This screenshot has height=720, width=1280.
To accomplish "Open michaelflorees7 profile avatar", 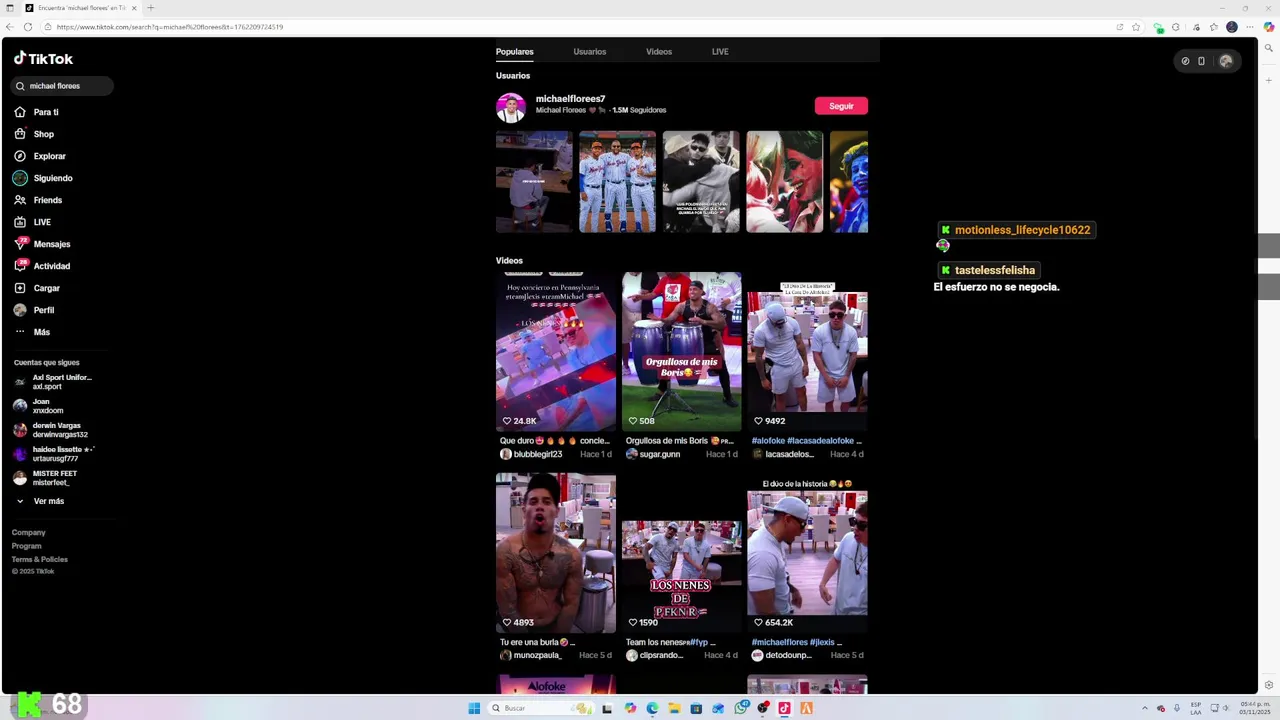I will (x=511, y=107).
